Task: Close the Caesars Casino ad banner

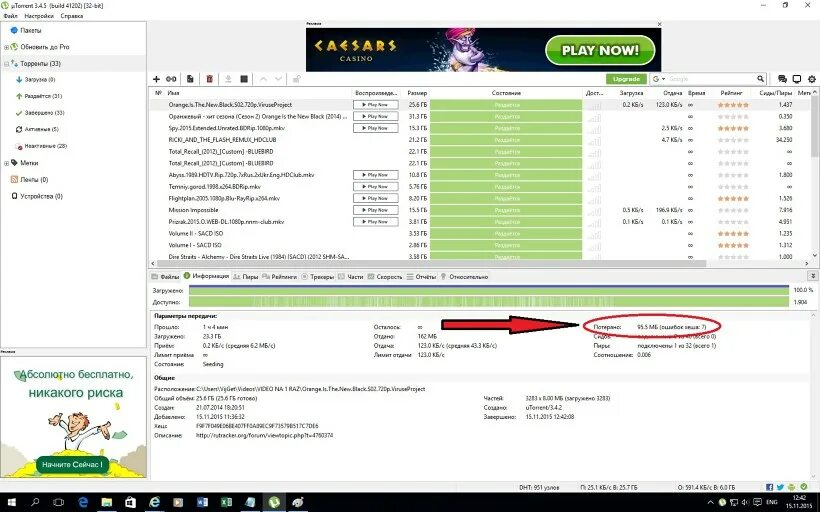Action: click(x=659, y=24)
